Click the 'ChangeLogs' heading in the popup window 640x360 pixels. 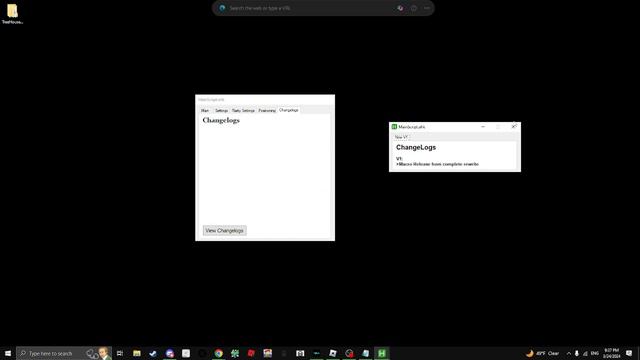pyautogui.click(x=416, y=147)
